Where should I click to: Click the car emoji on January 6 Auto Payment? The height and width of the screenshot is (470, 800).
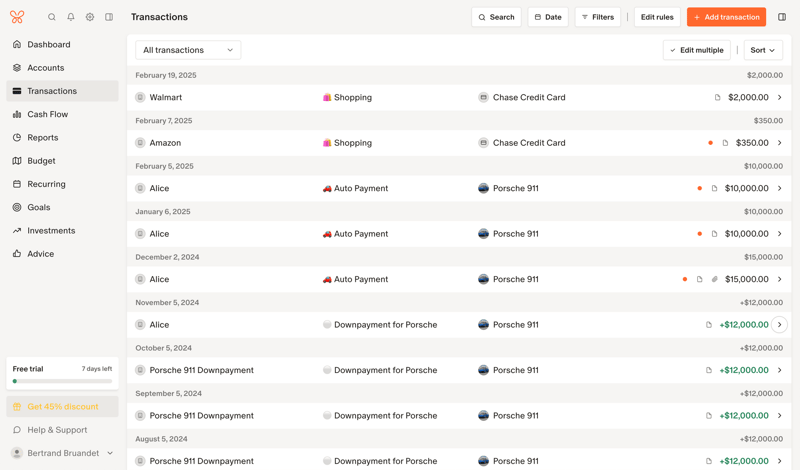327,234
